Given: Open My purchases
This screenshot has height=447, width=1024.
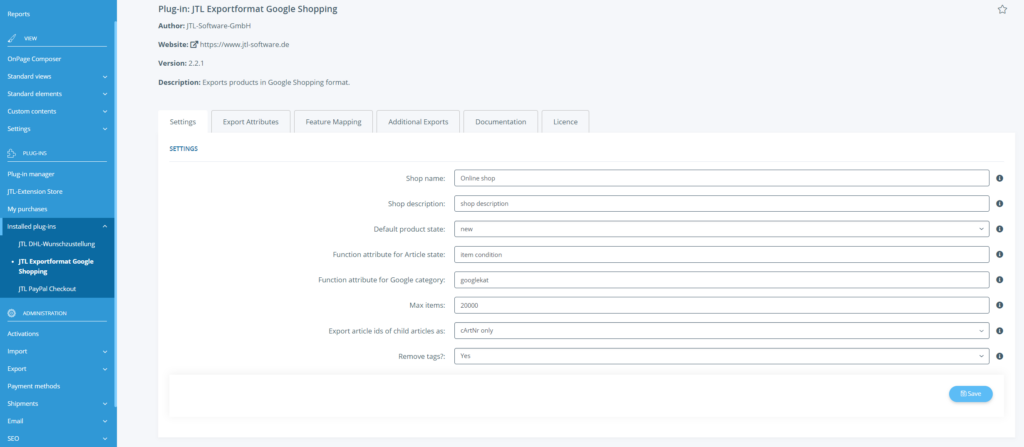Looking at the screenshot, I should pos(27,209).
